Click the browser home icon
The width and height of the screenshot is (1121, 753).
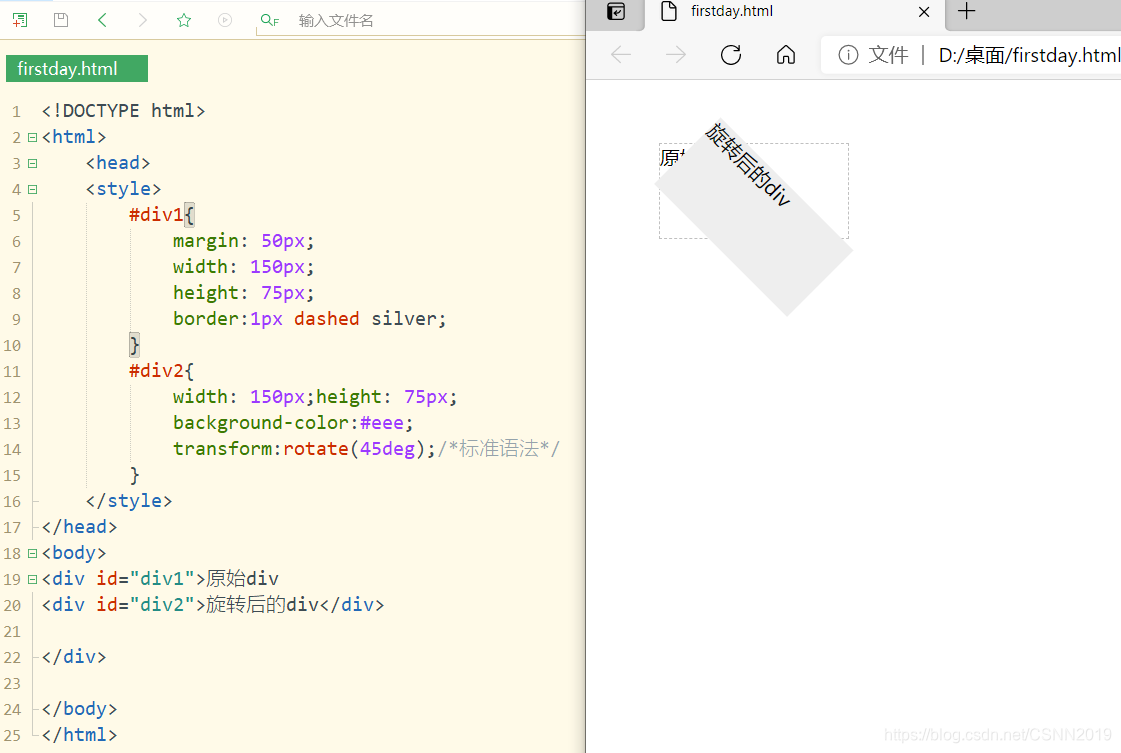786,55
